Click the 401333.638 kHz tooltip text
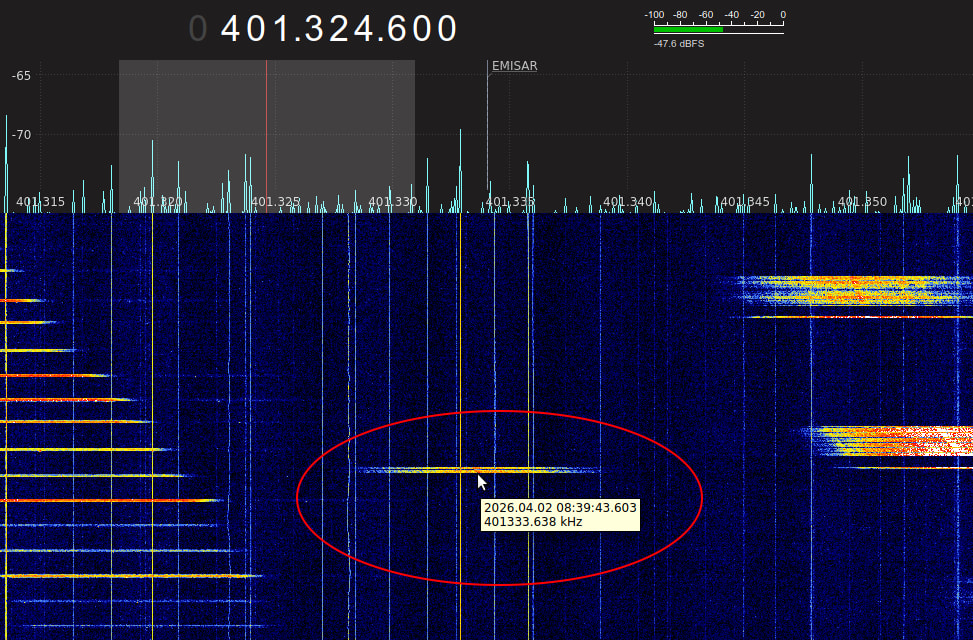 tap(533, 521)
